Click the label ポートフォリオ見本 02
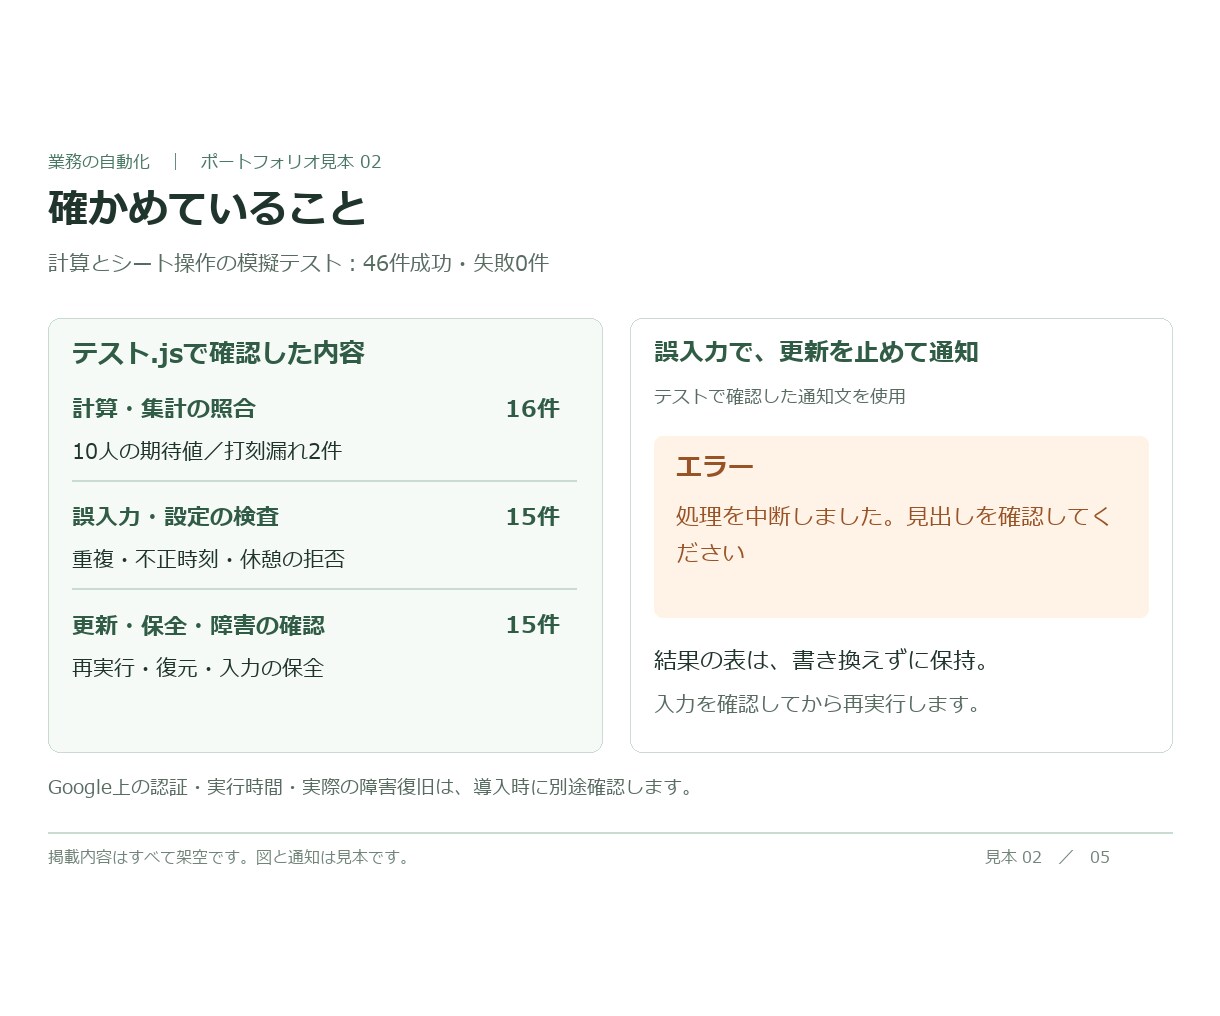This screenshot has height=1016, width=1220. pyautogui.click(x=291, y=162)
